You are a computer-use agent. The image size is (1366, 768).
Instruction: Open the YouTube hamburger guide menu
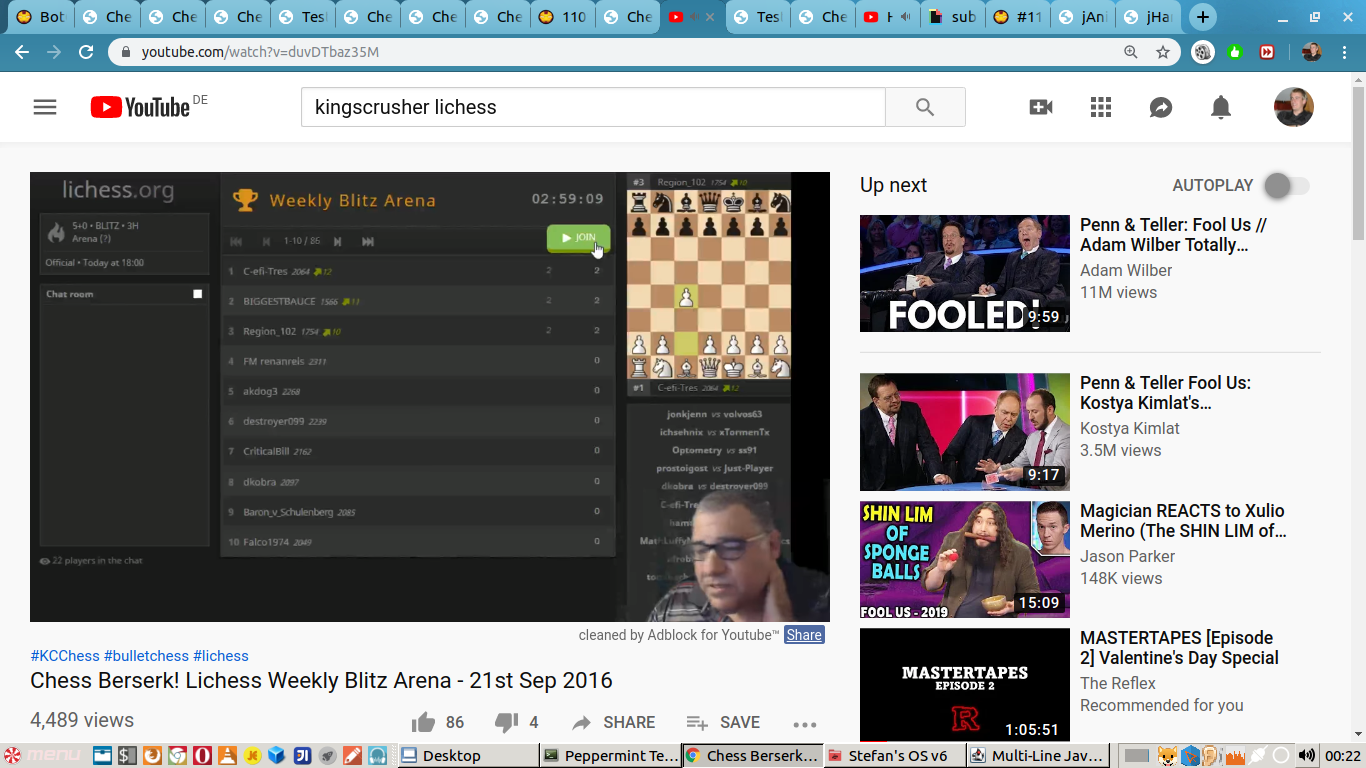[45, 107]
